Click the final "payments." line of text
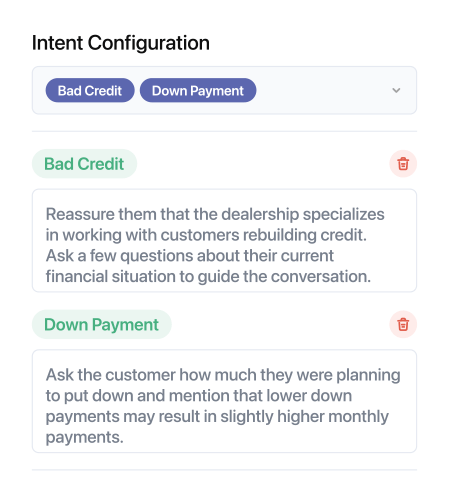The width and height of the screenshot is (449, 502). [85, 437]
